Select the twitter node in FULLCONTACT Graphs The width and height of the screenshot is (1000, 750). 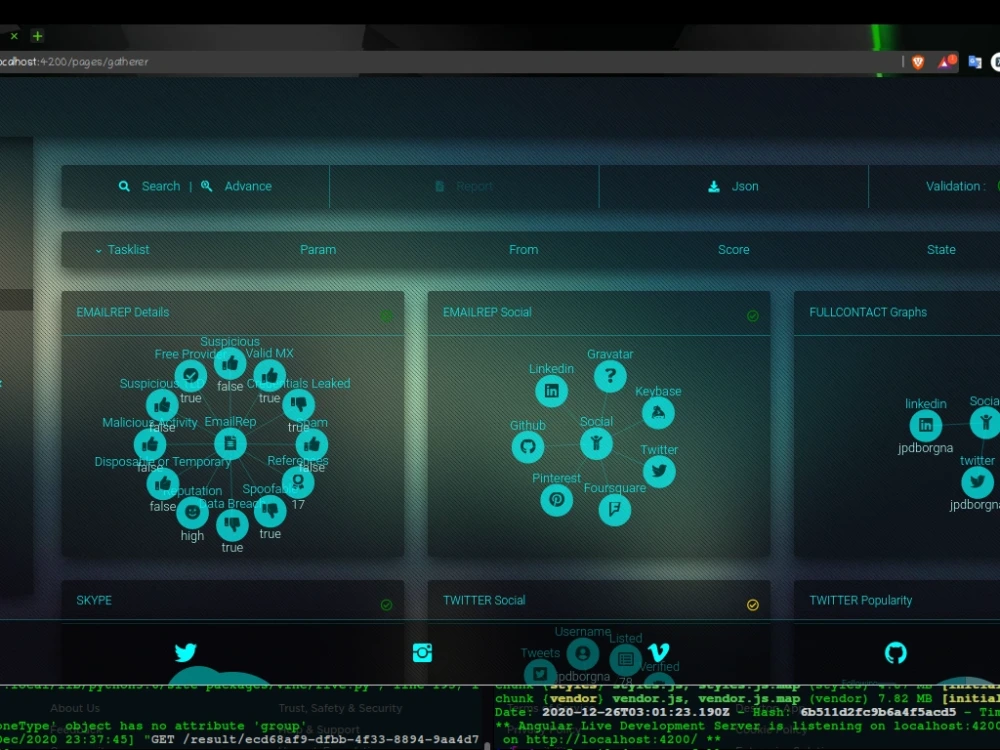[x=978, y=482]
